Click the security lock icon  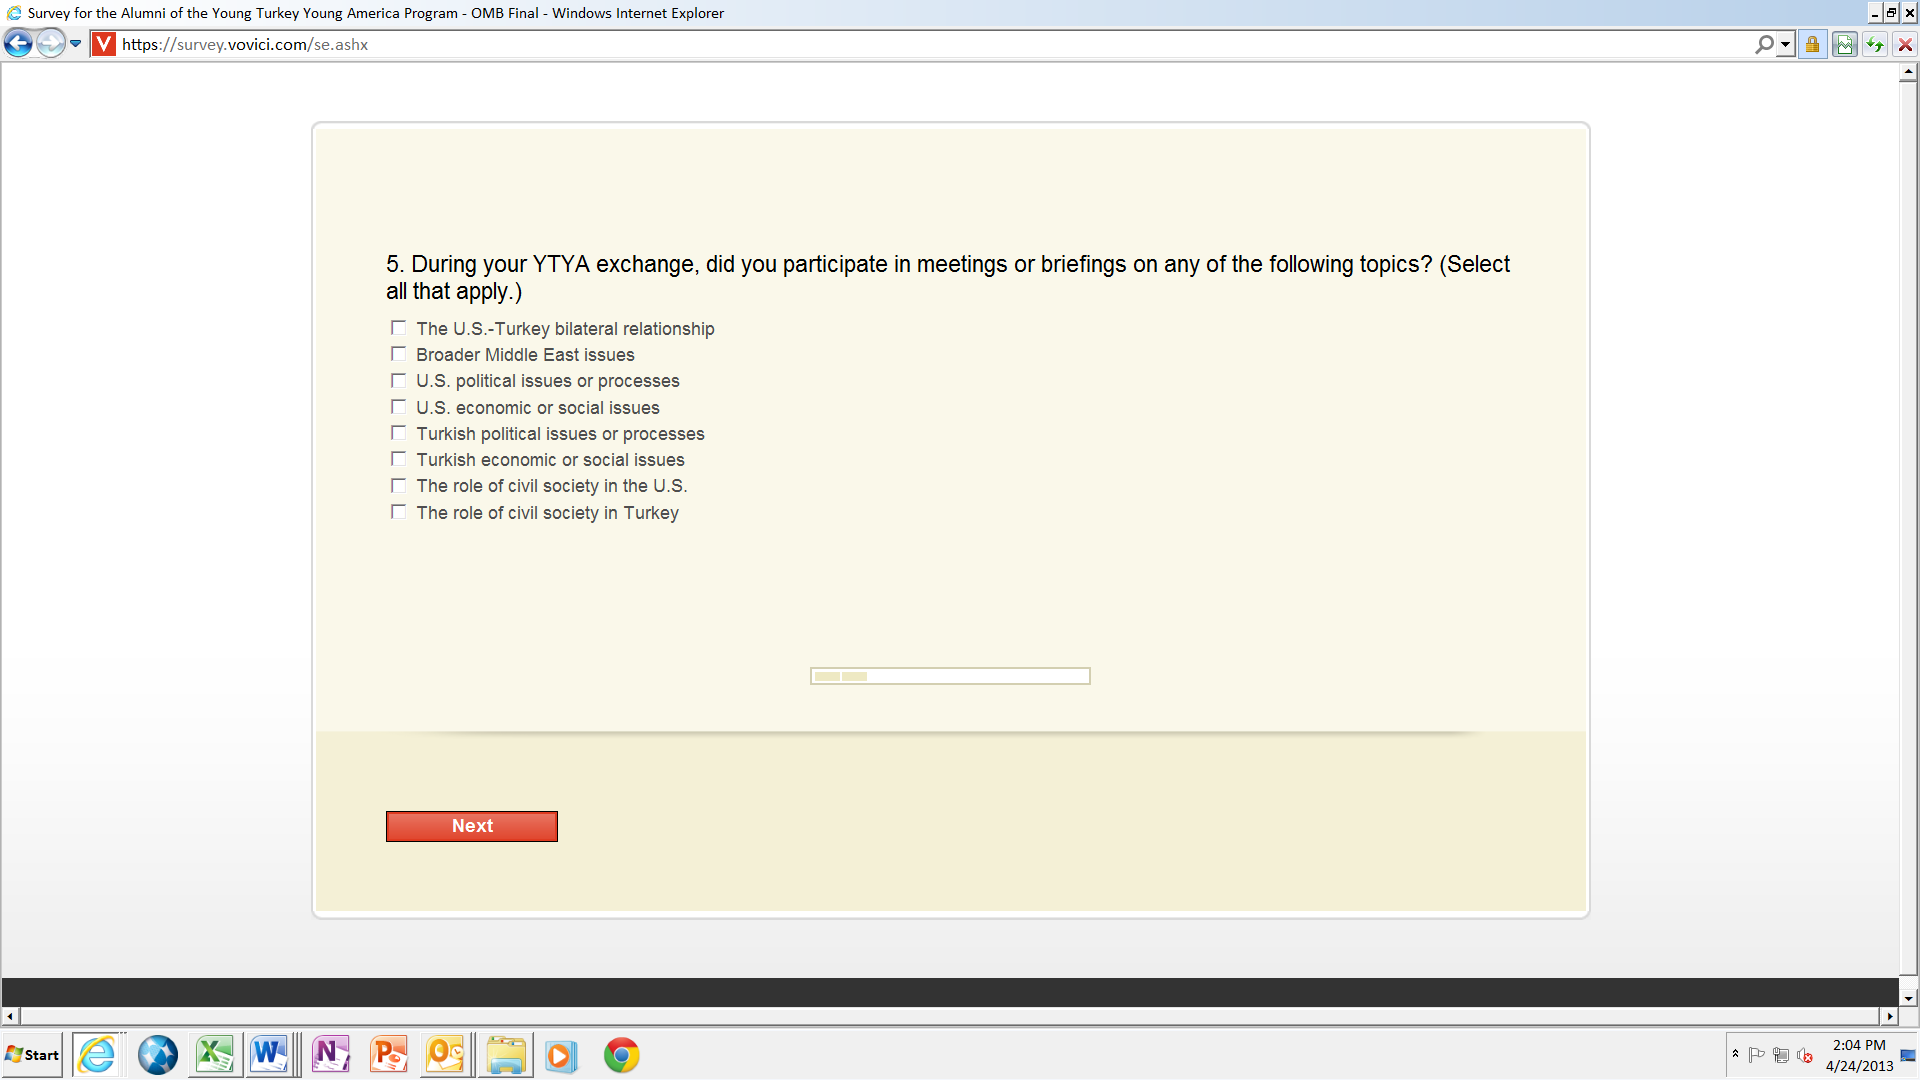[1812, 45]
